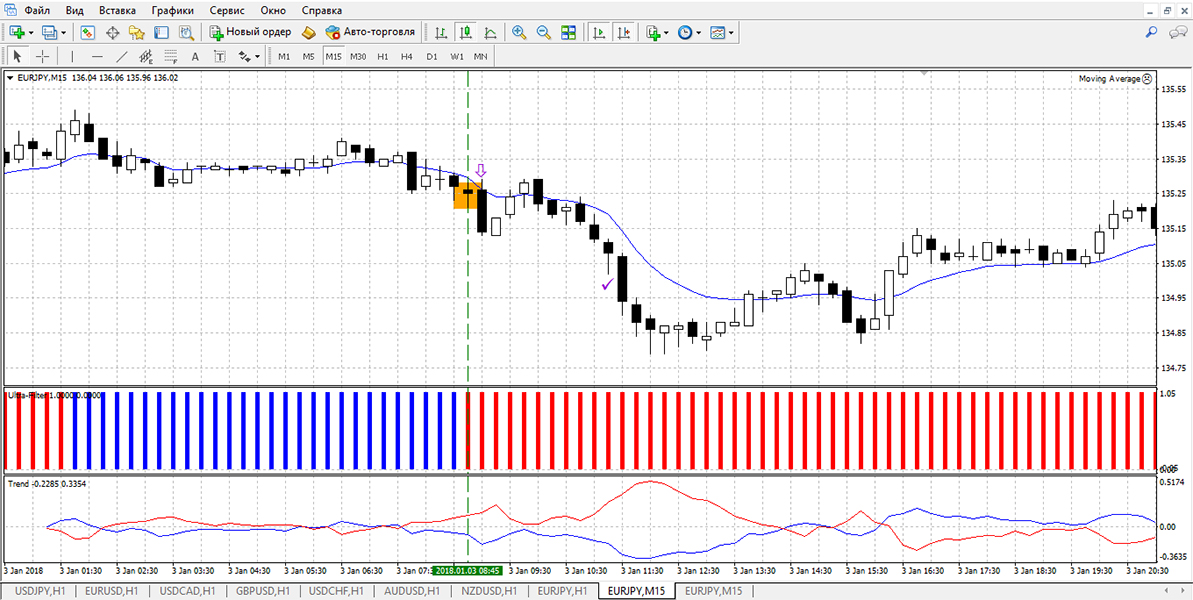Expand the new chart dropdown arrow

pyautogui.click(x=30, y=33)
